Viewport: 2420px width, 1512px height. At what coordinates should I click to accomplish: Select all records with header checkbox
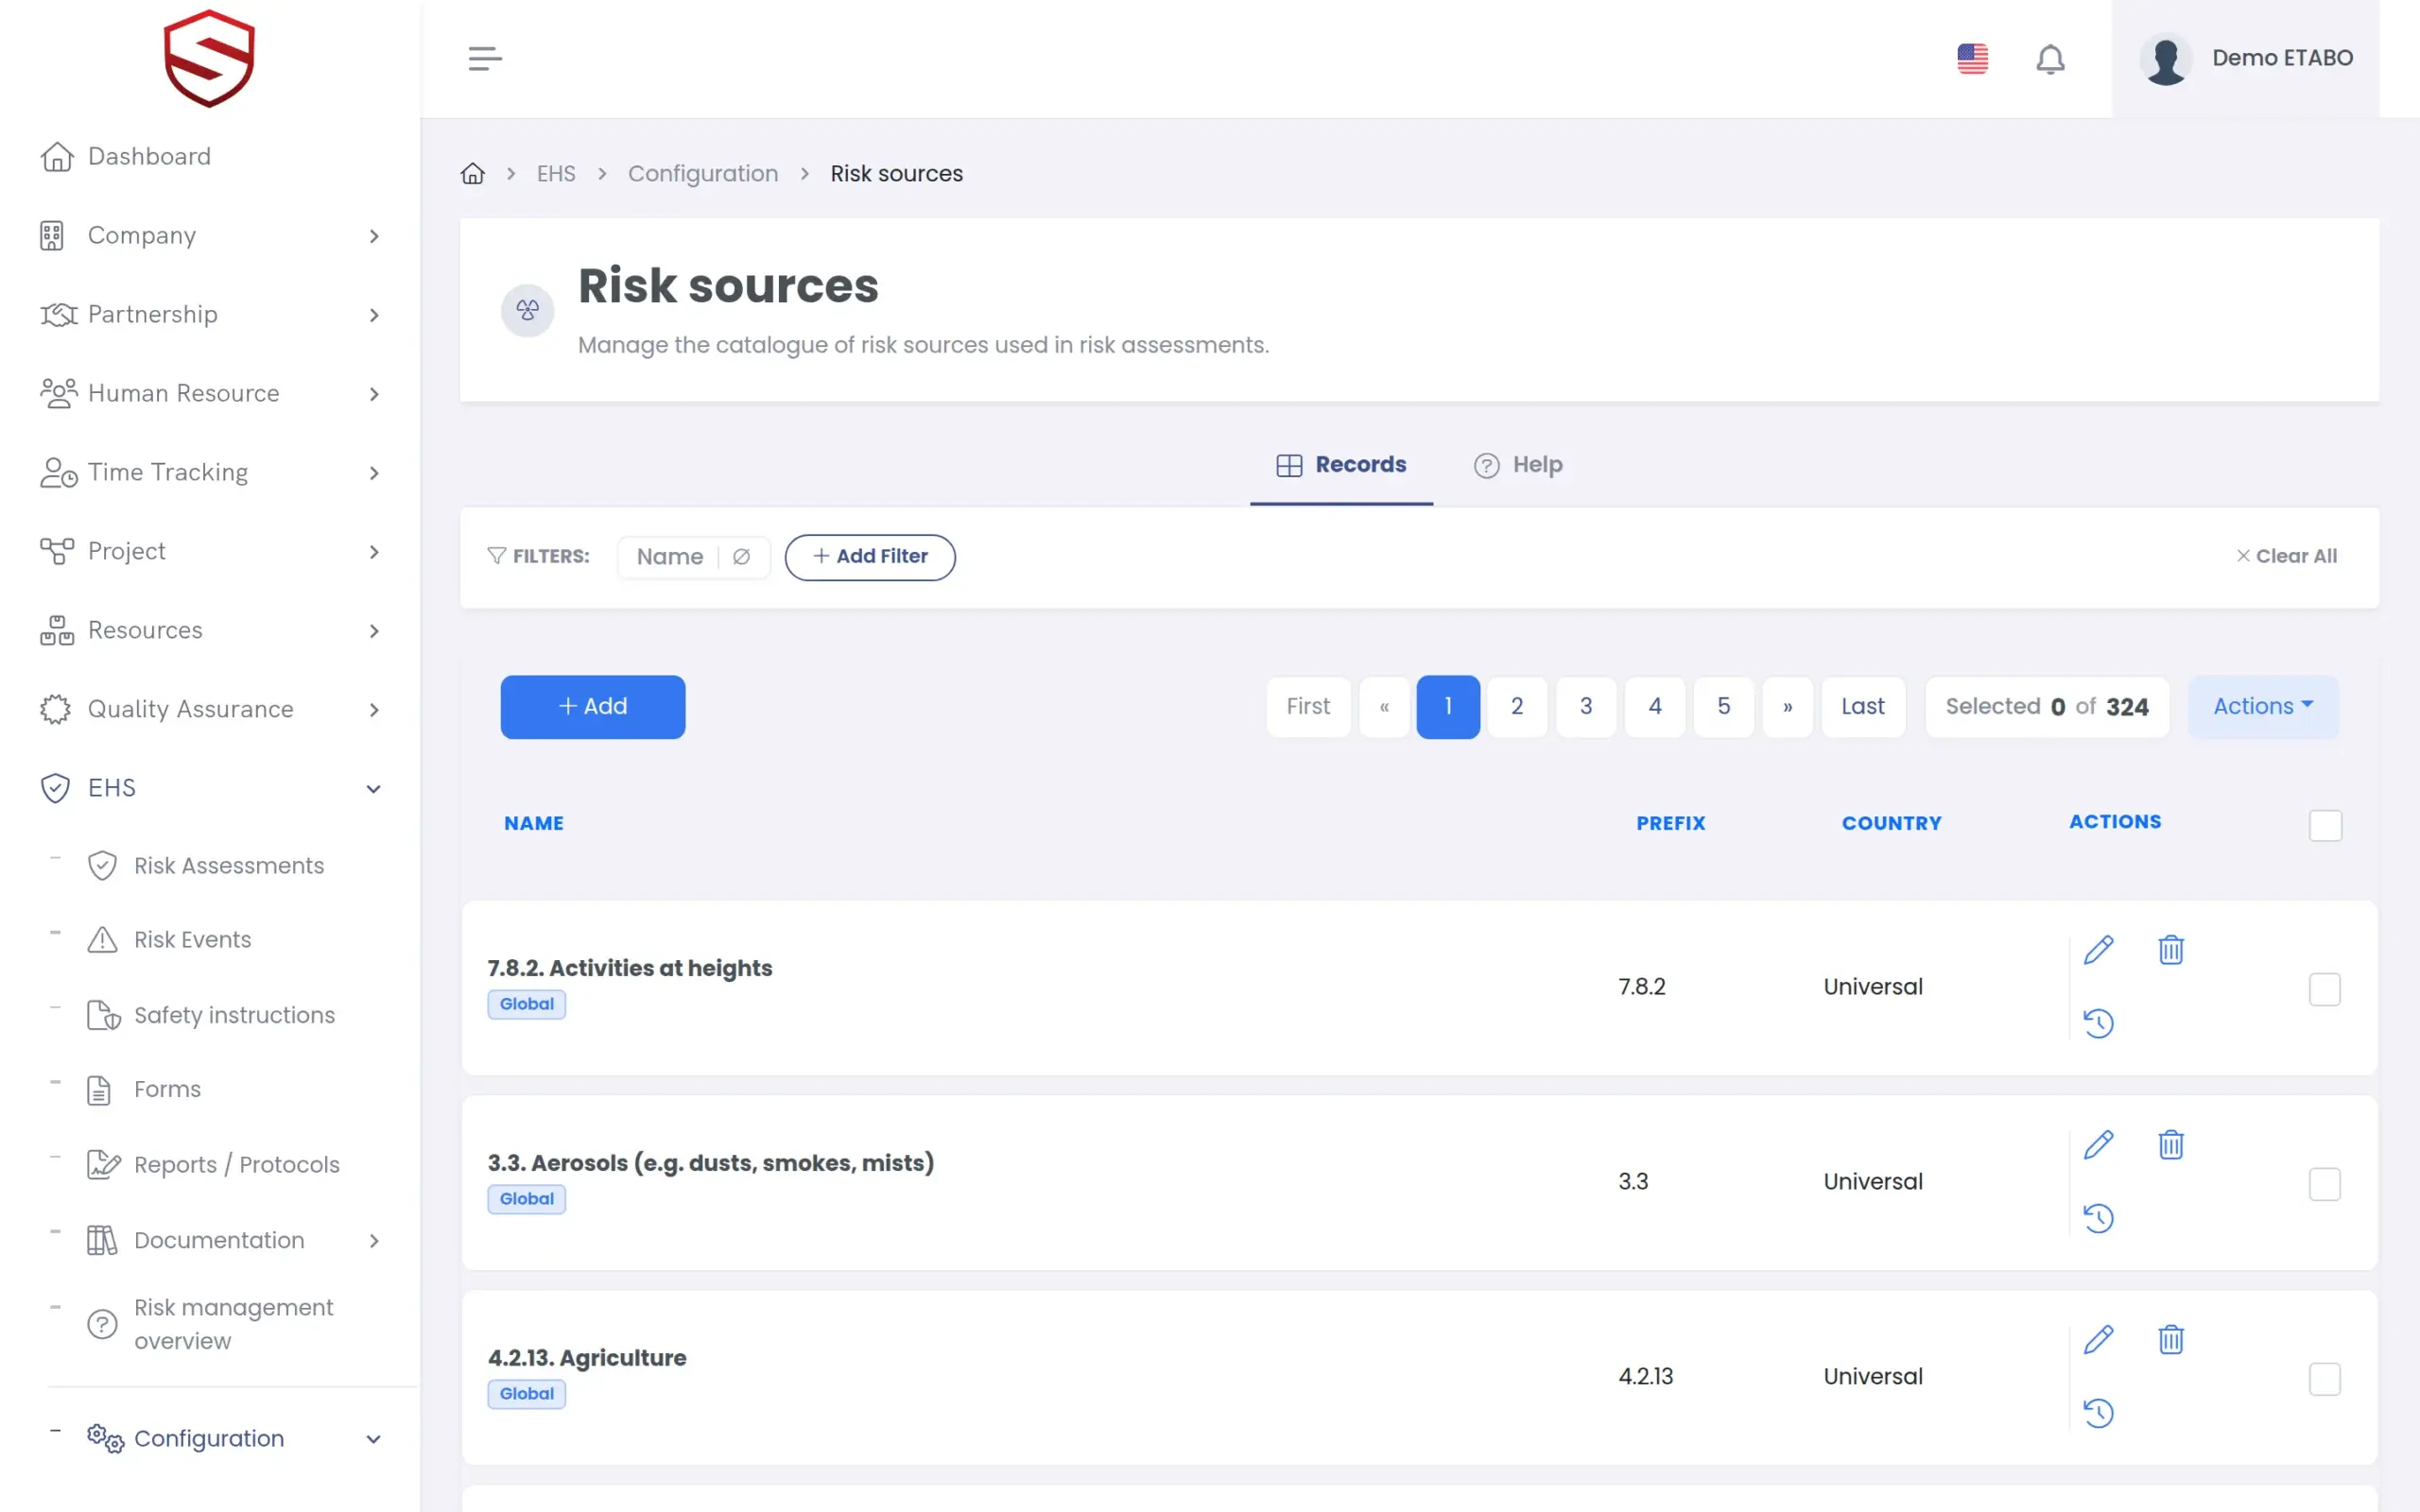point(2325,825)
